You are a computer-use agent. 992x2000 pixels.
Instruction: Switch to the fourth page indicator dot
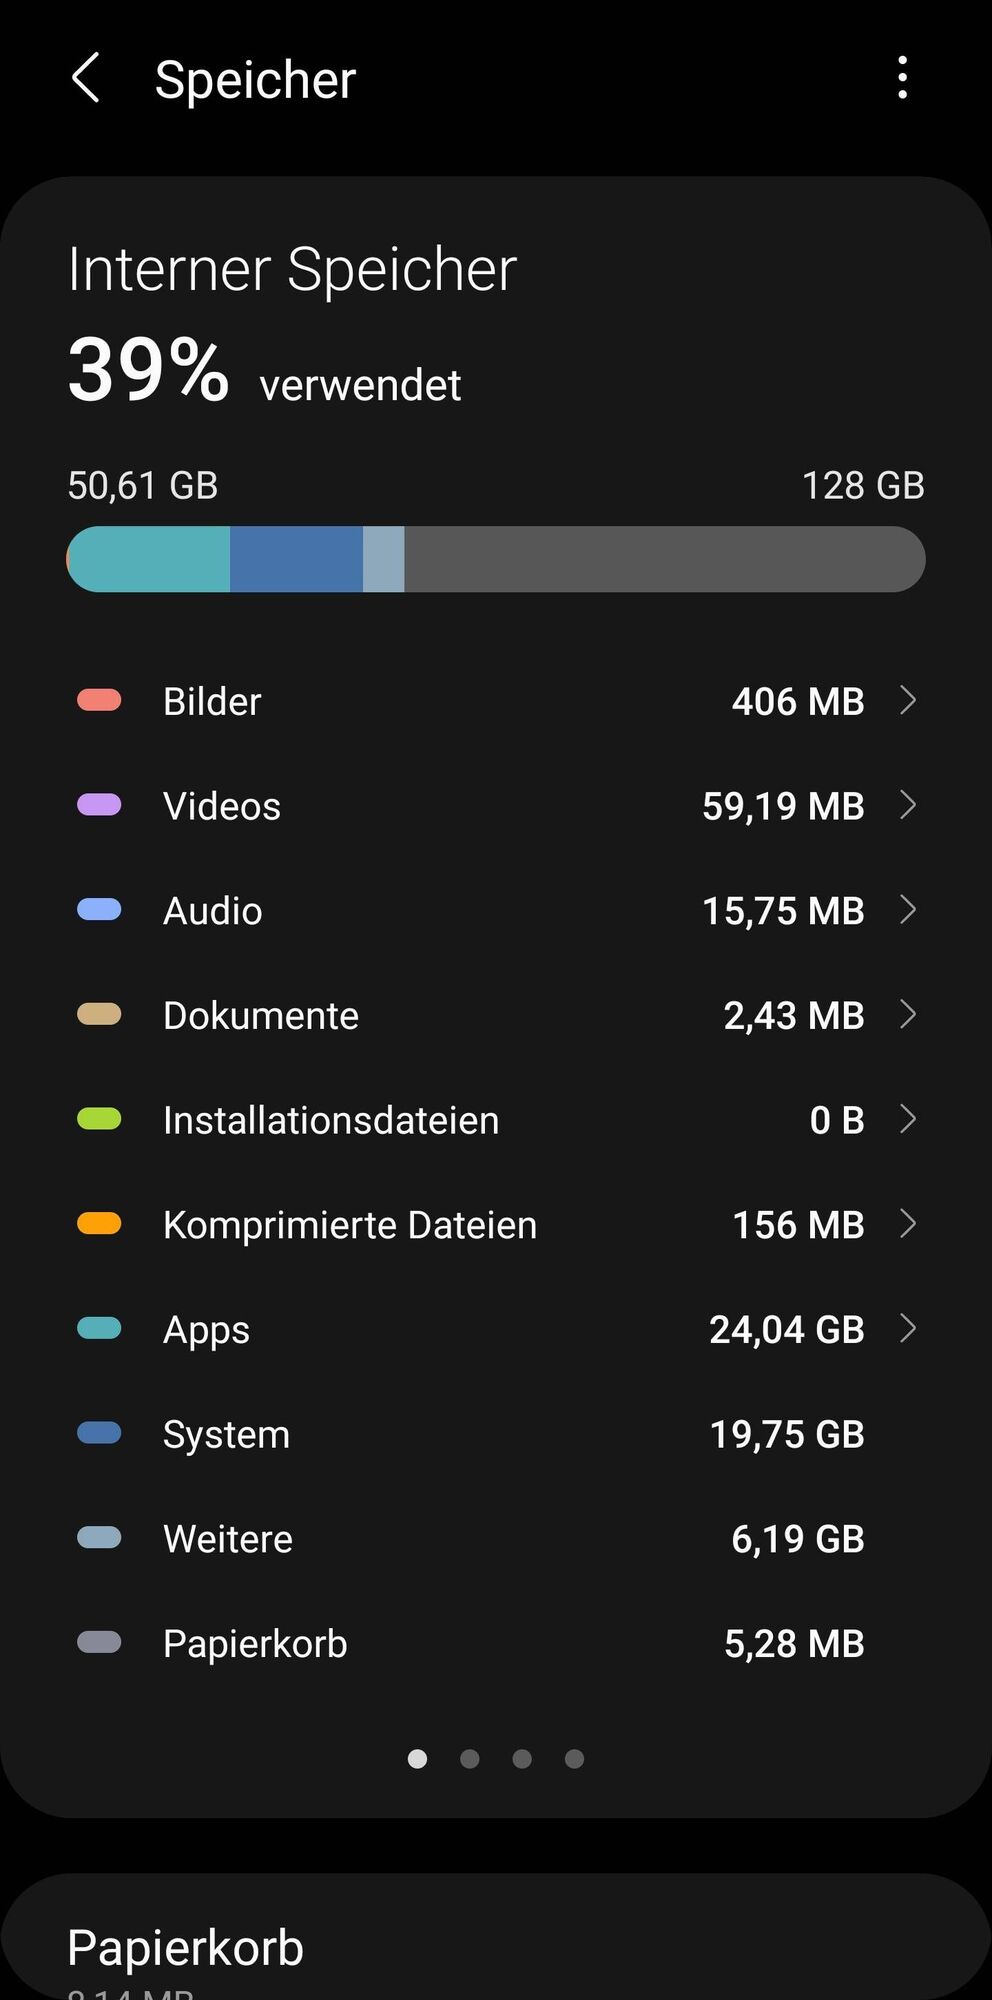(x=574, y=1759)
